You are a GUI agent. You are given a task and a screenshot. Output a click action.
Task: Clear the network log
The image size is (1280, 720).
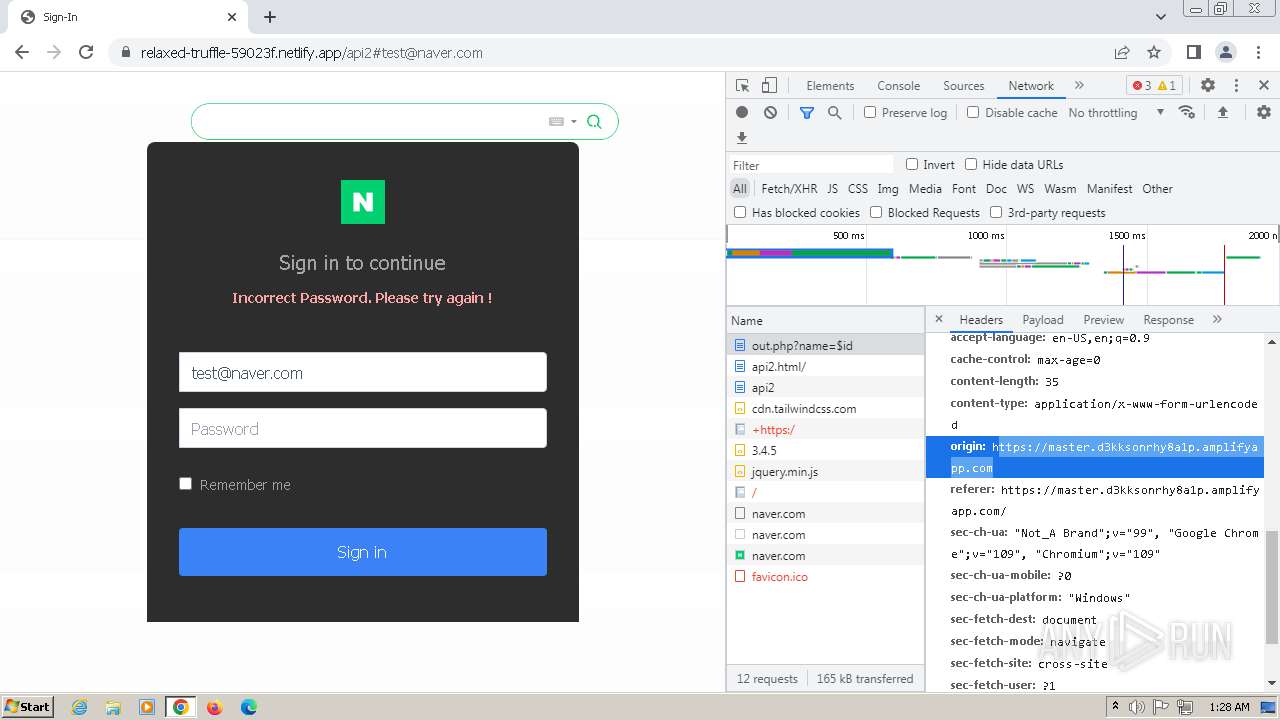point(770,113)
